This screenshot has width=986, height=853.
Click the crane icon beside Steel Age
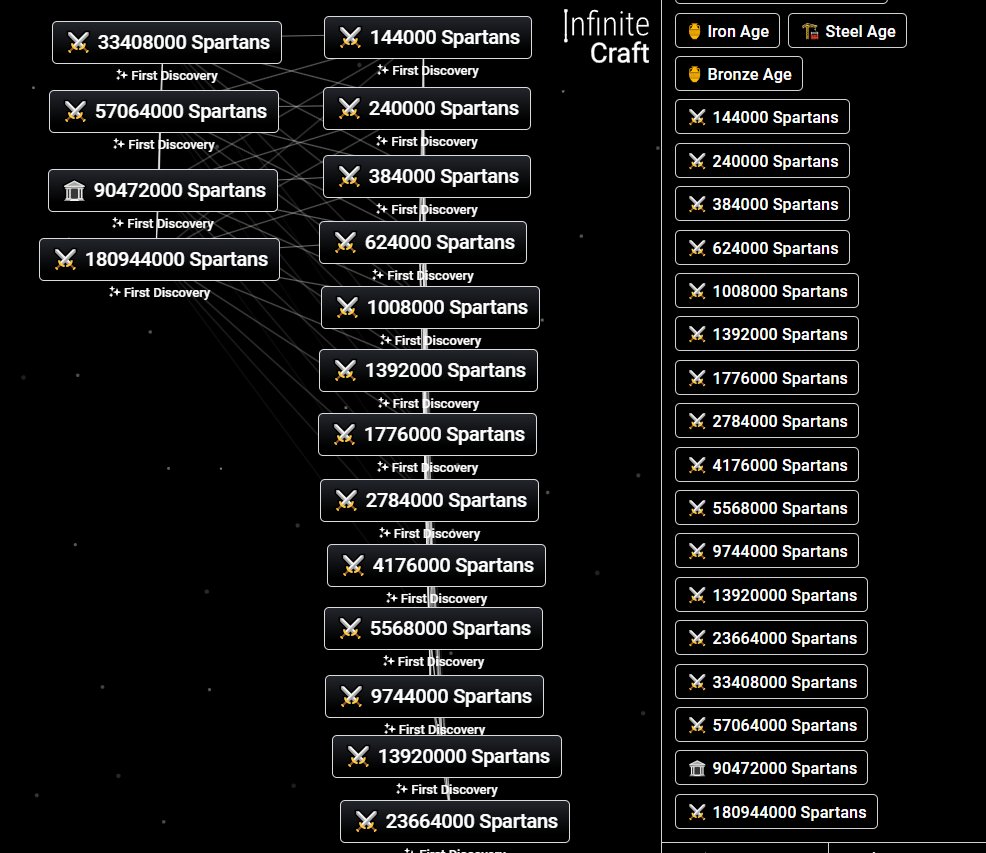click(810, 31)
